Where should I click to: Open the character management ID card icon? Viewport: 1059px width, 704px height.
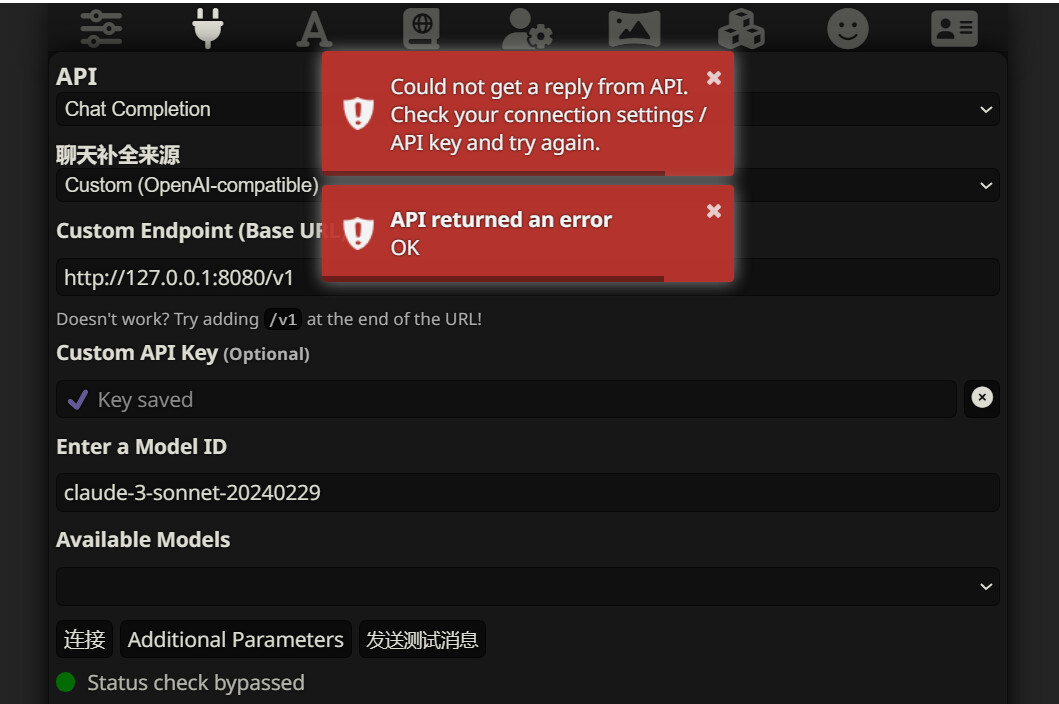coord(954,29)
